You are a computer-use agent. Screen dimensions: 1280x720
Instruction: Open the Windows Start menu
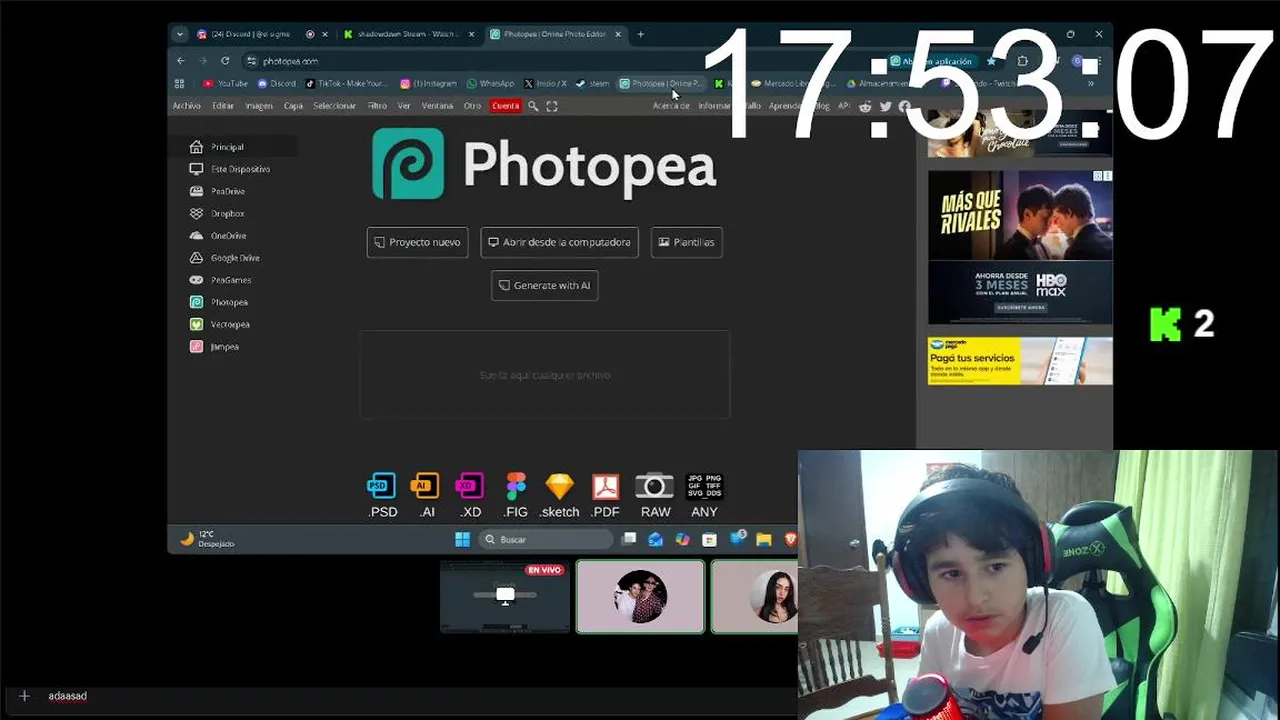pyautogui.click(x=462, y=539)
